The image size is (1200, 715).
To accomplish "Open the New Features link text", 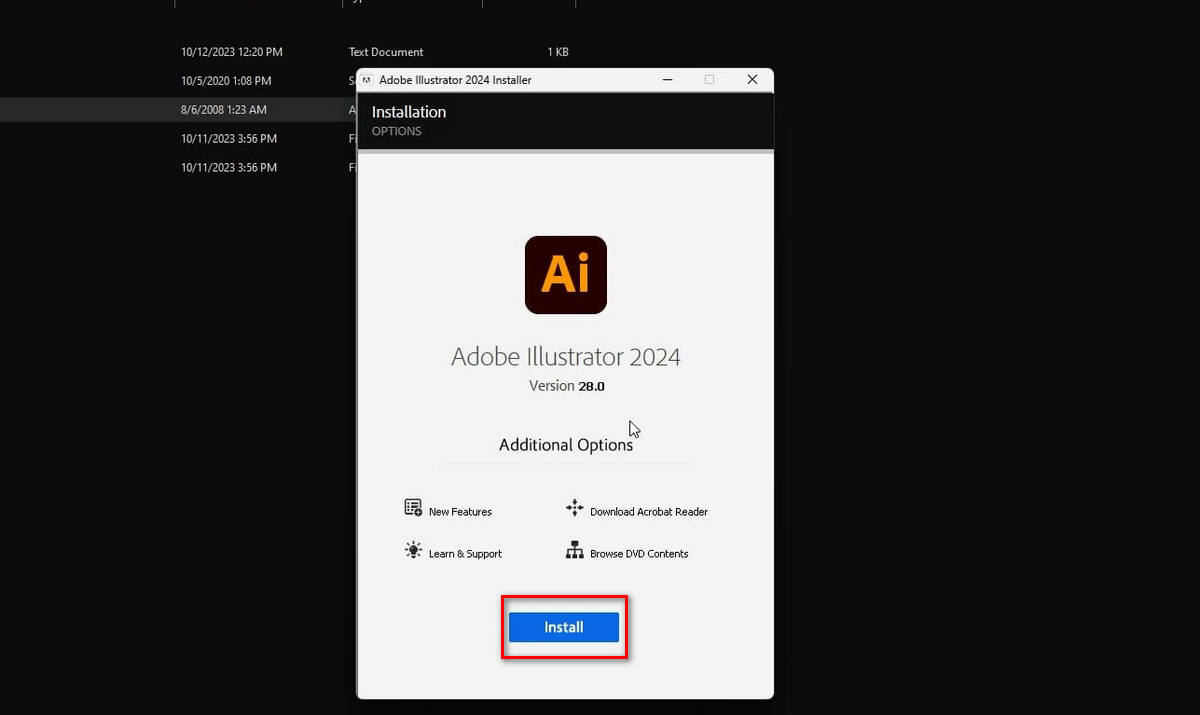I will tap(460, 512).
